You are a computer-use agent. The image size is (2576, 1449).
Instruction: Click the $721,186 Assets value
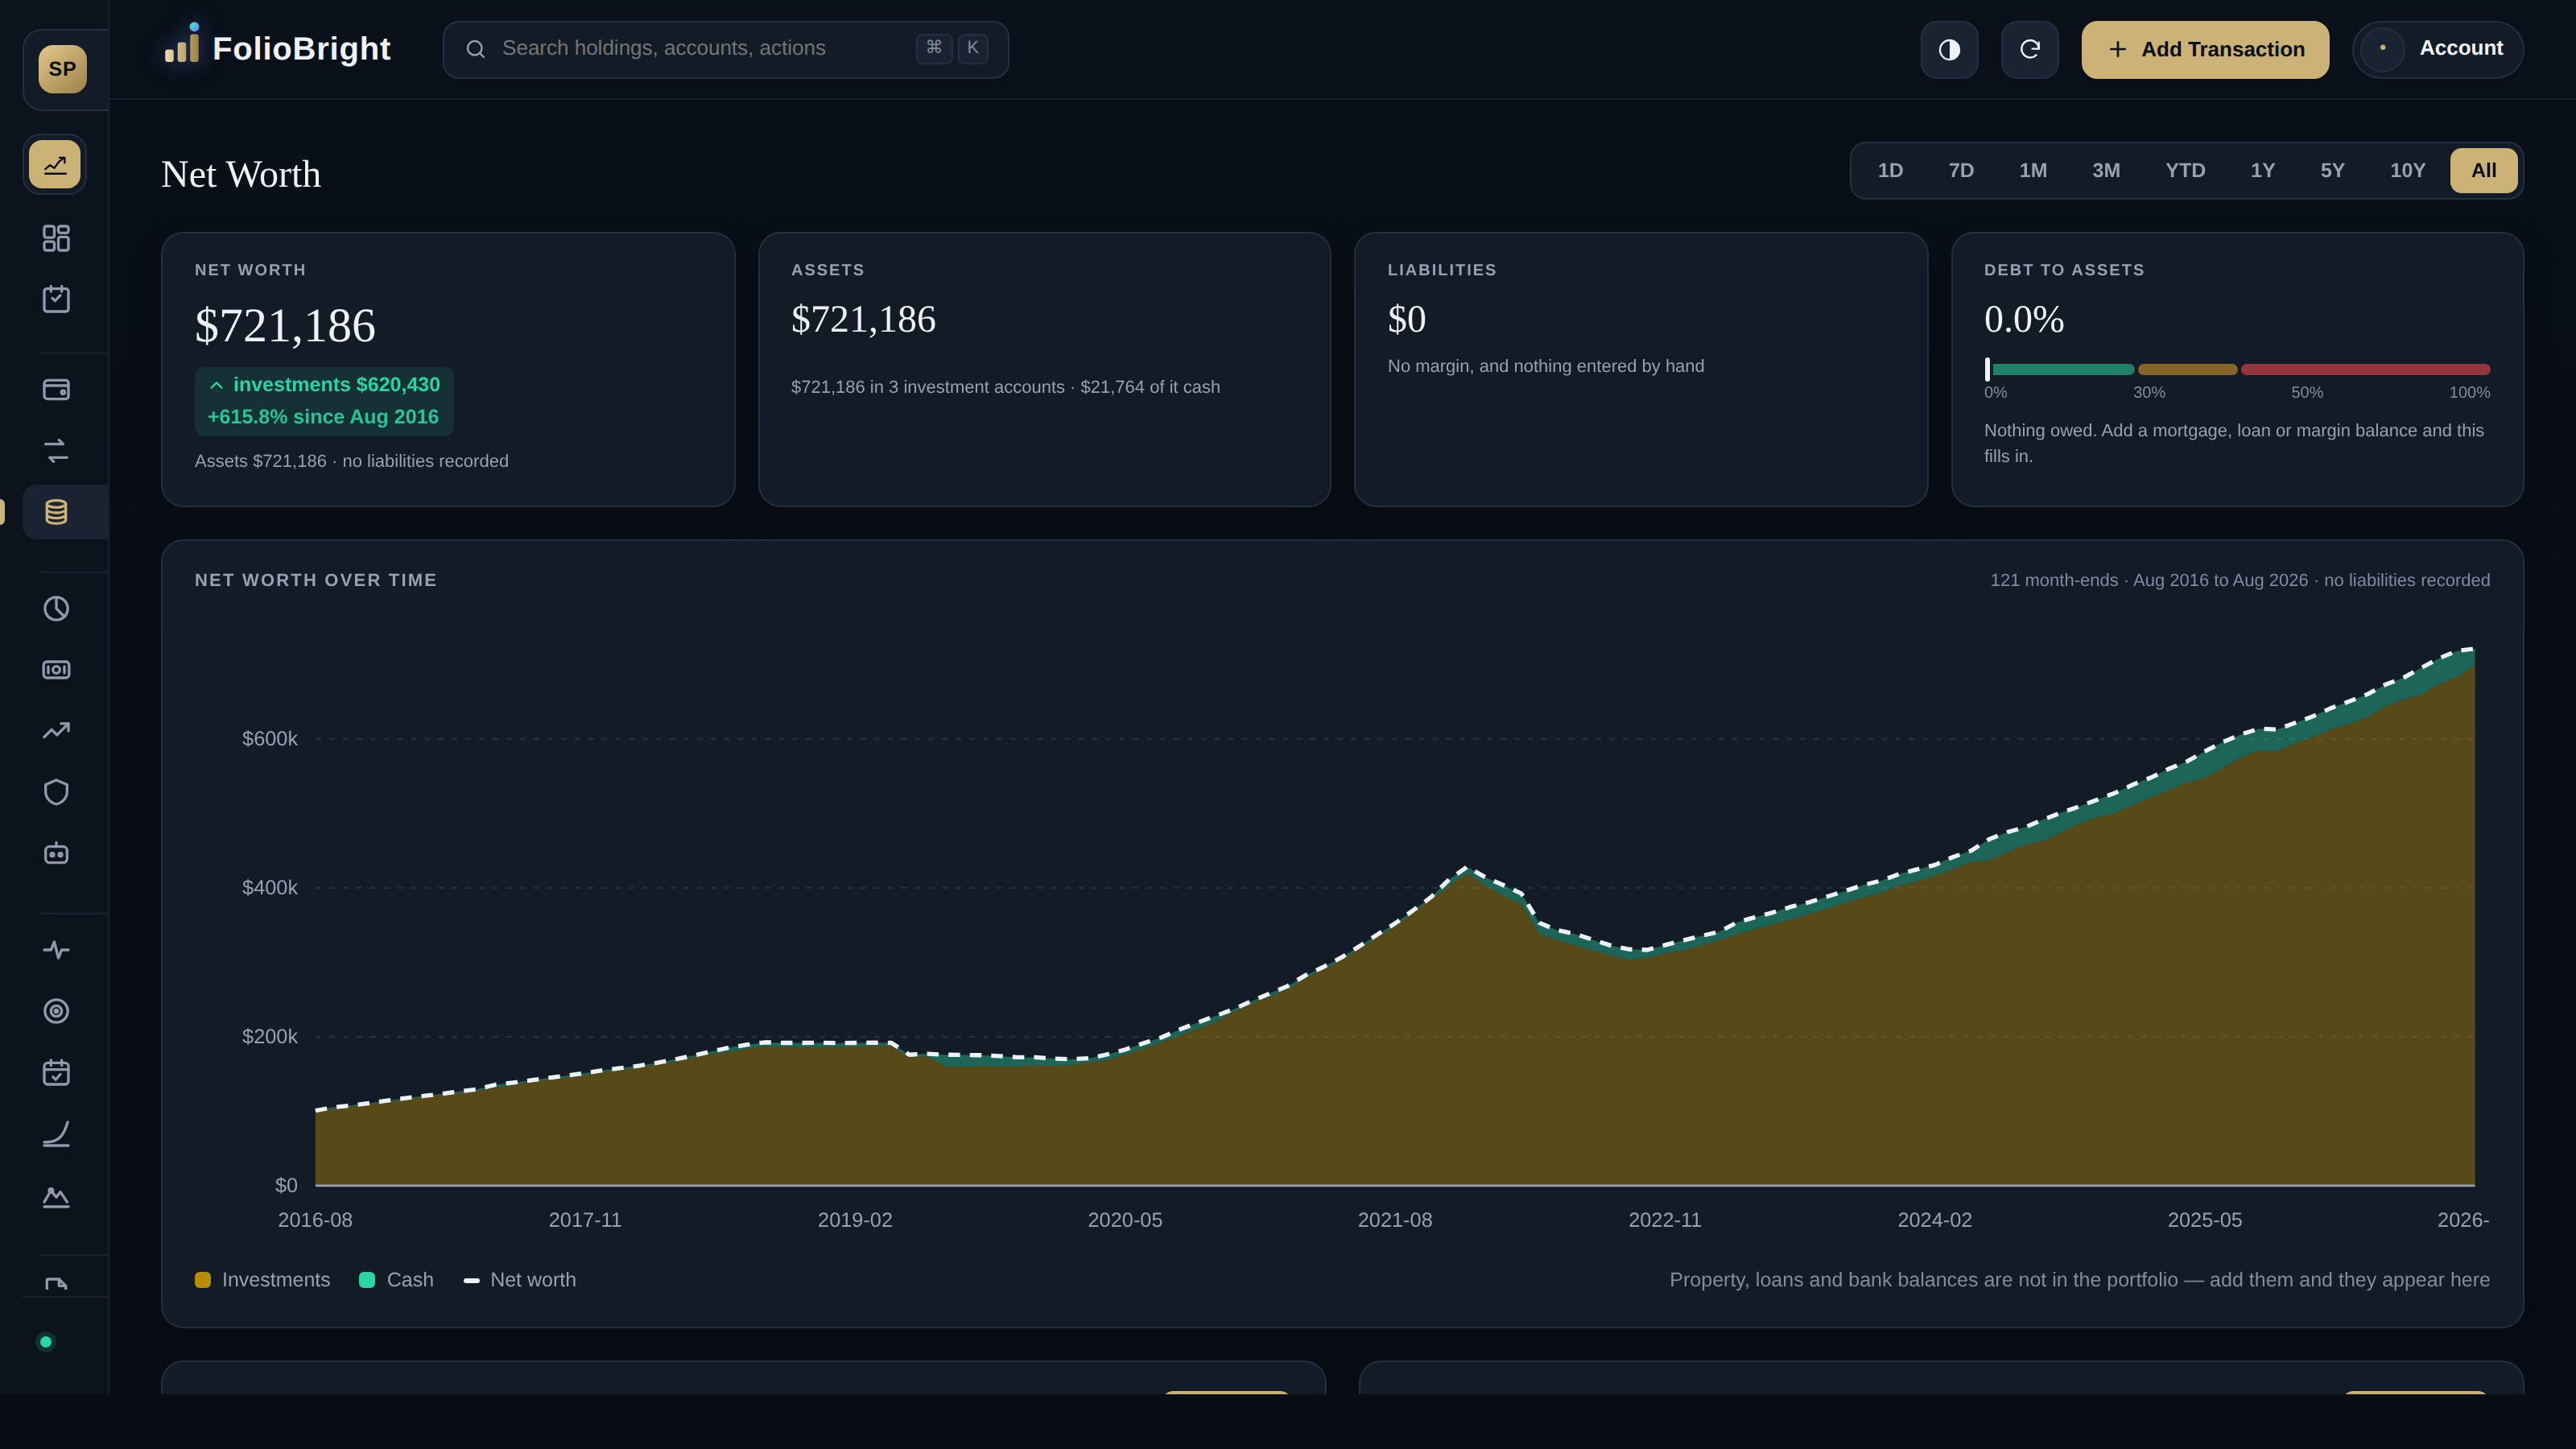[863, 320]
